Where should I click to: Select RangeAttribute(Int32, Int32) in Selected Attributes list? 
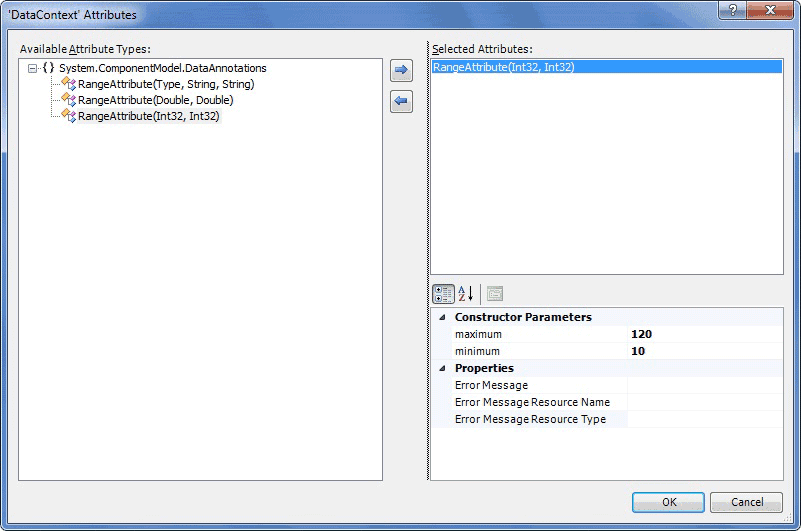pos(607,67)
